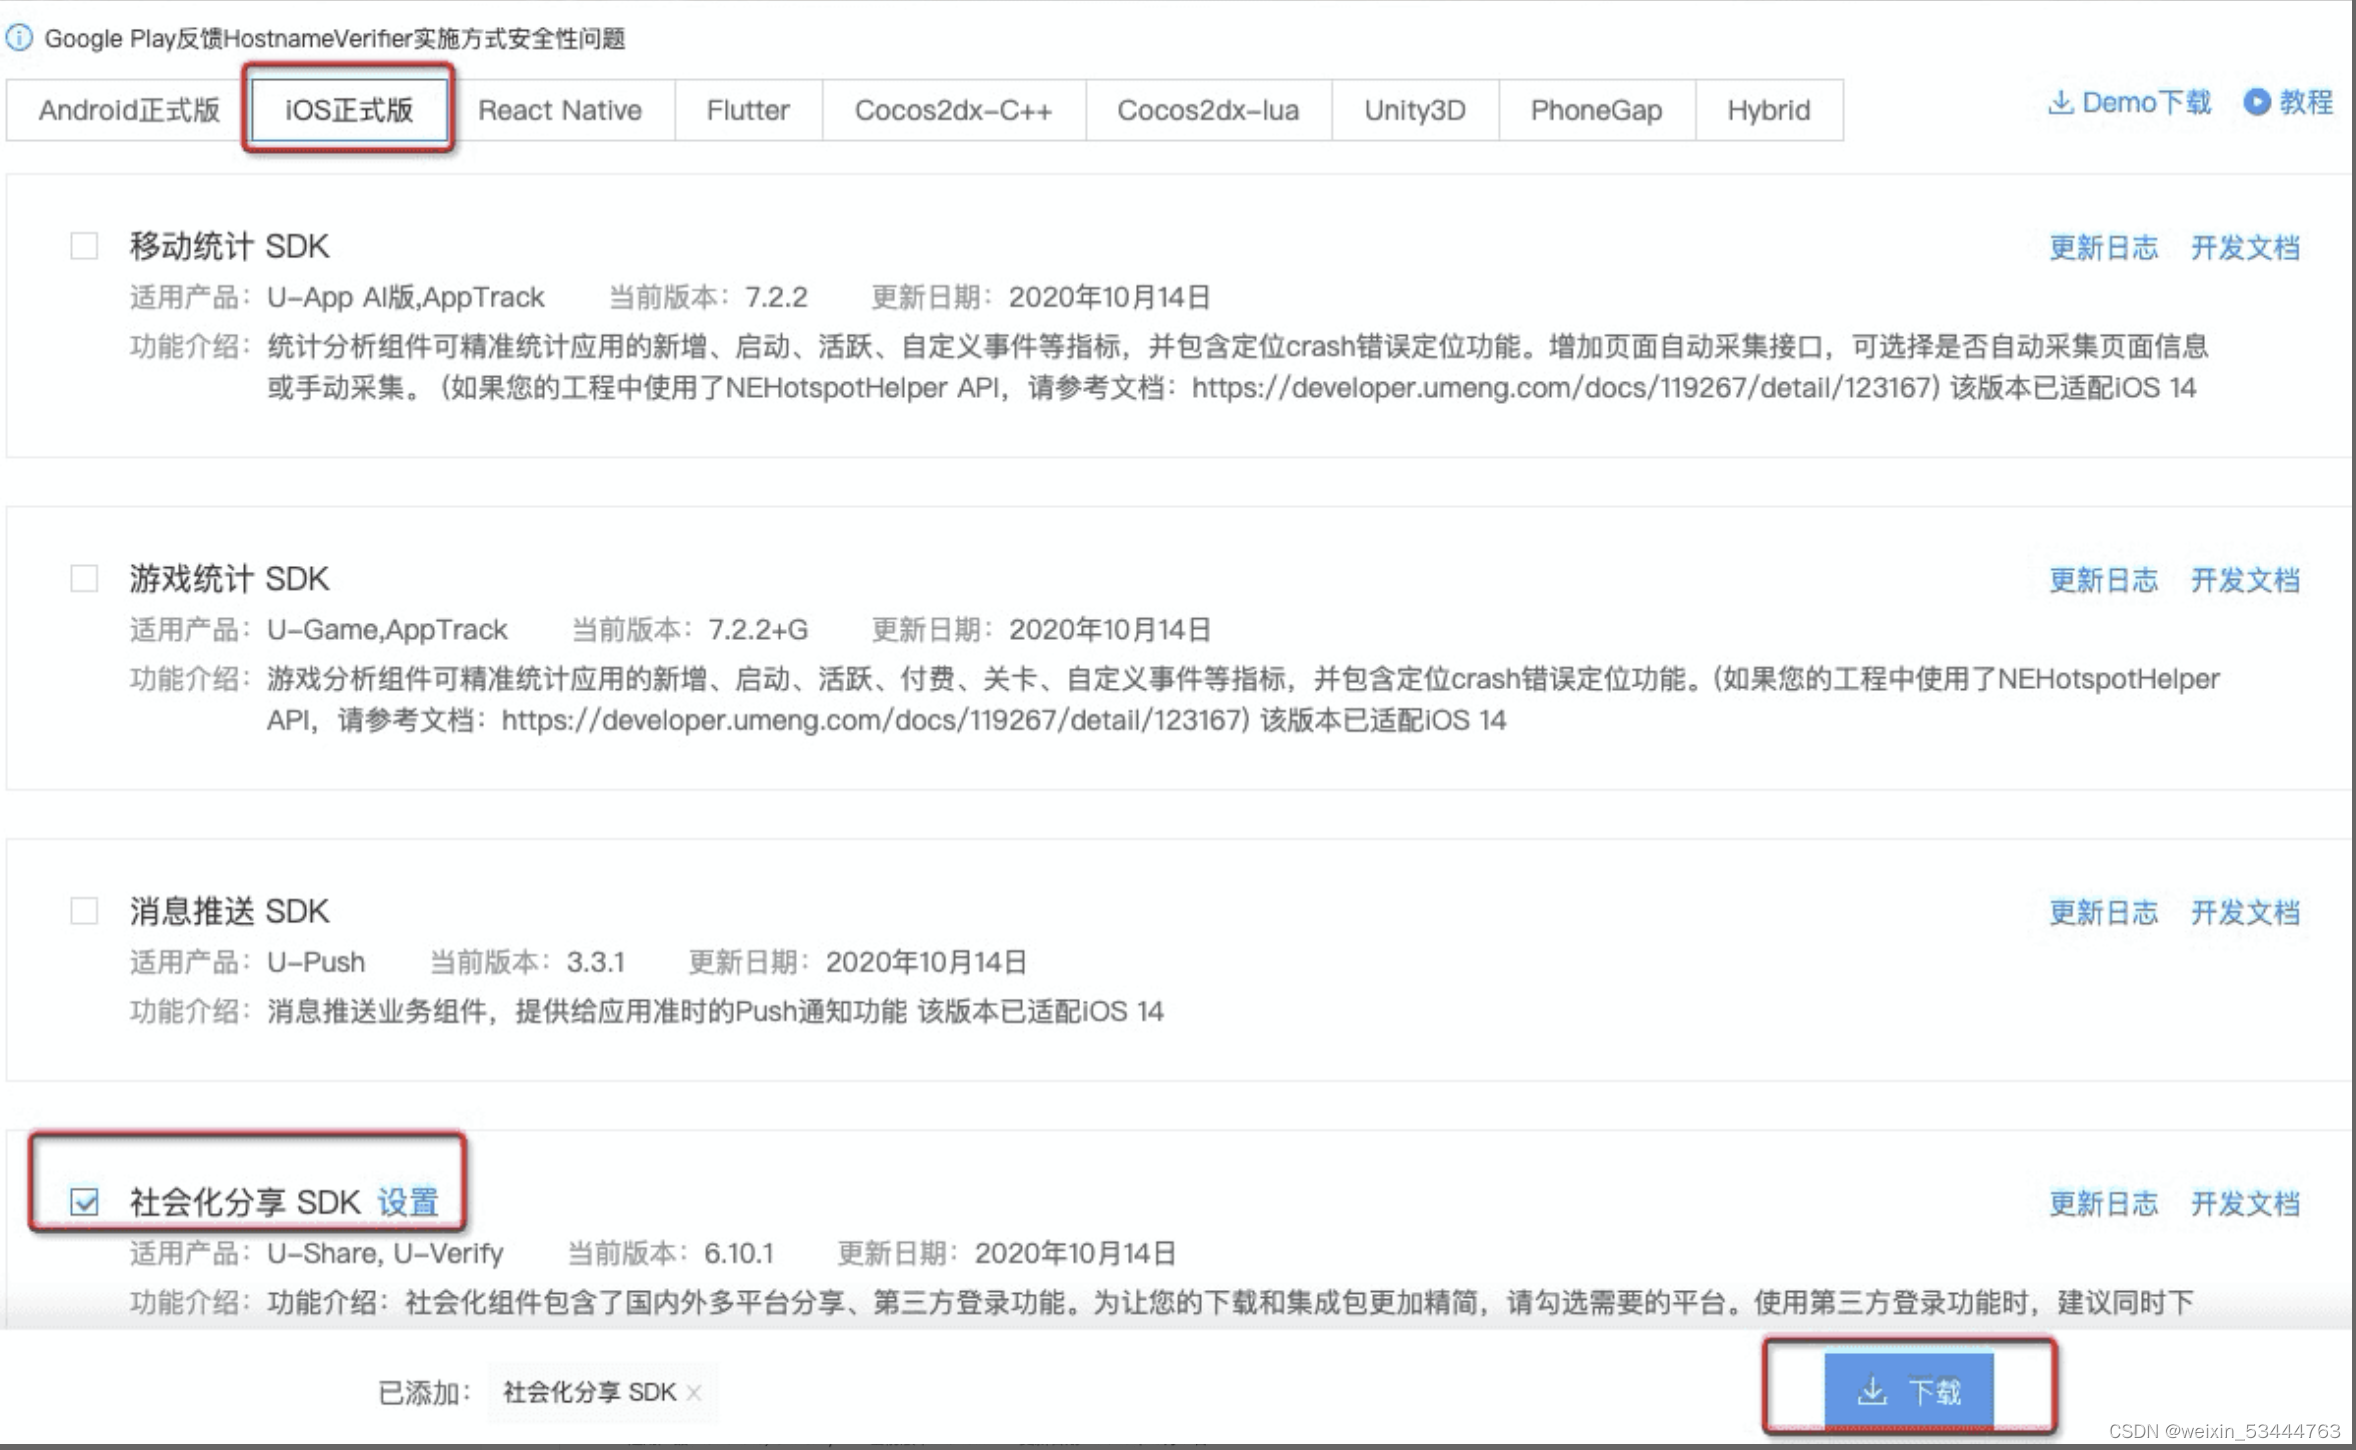This screenshot has height=1450, width=2356.
Task: Switch to the React Native tab
Action: click(x=559, y=110)
